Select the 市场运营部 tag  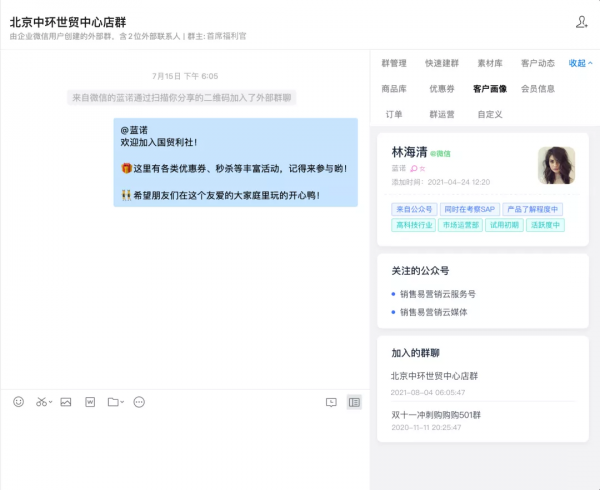pos(460,225)
